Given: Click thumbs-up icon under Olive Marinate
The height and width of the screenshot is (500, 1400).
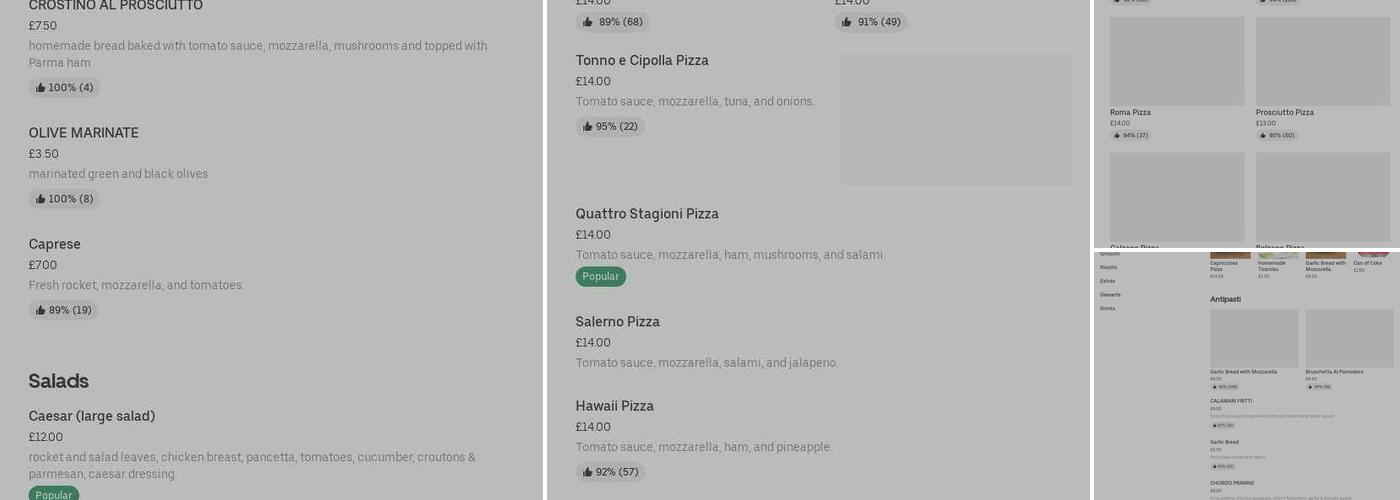Looking at the screenshot, I should pos(41,199).
